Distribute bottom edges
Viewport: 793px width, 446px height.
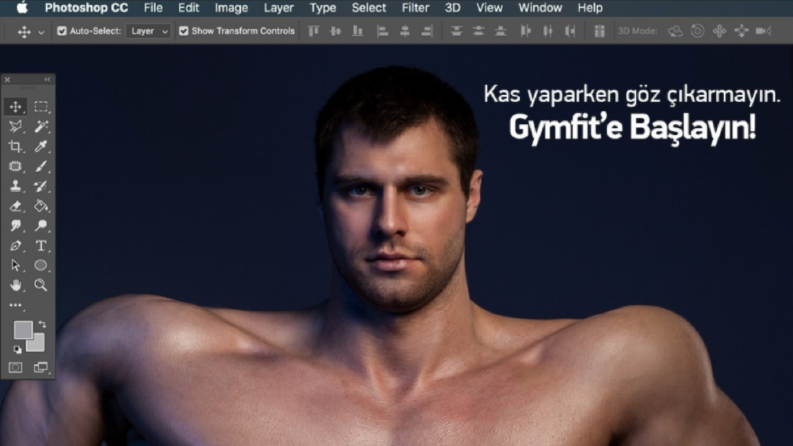[501, 31]
